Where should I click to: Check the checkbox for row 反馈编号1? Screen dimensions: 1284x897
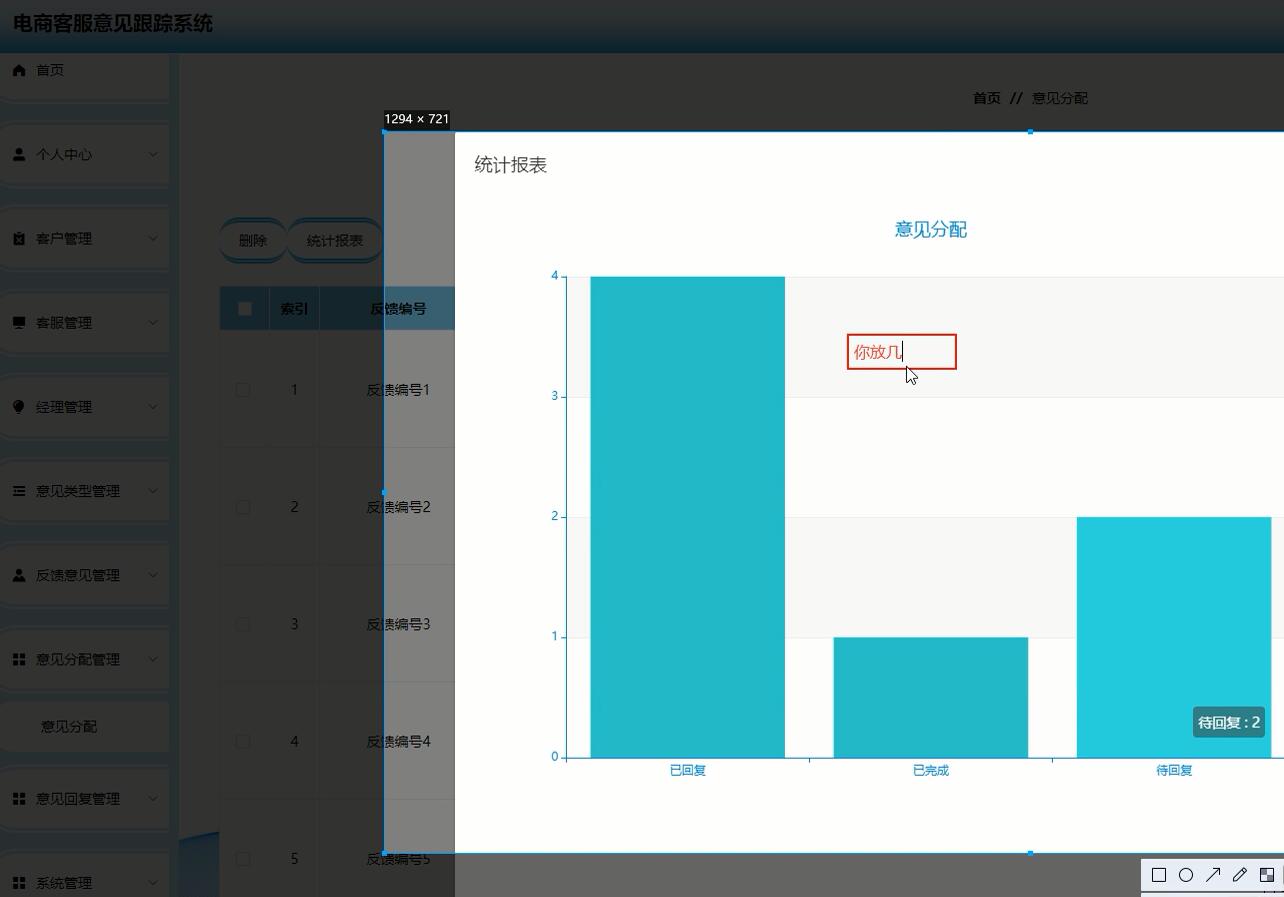pyautogui.click(x=243, y=389)
